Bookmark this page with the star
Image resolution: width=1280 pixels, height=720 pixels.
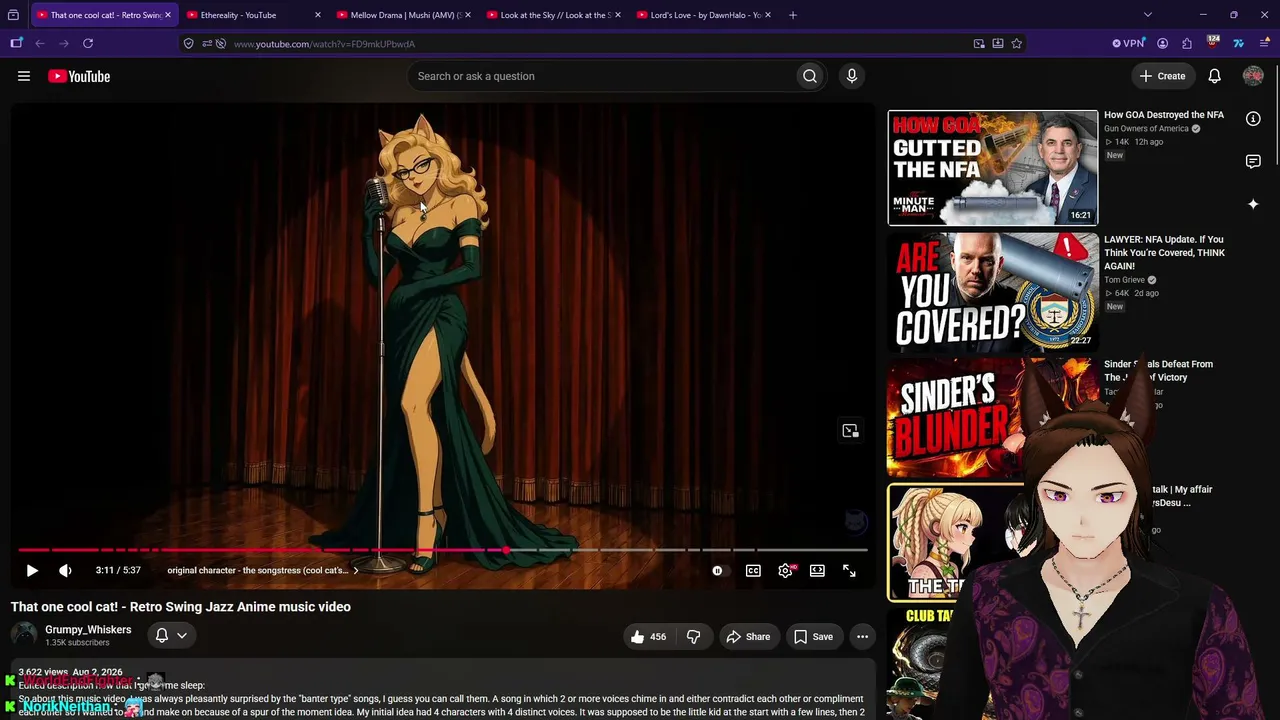(1017, 43)
